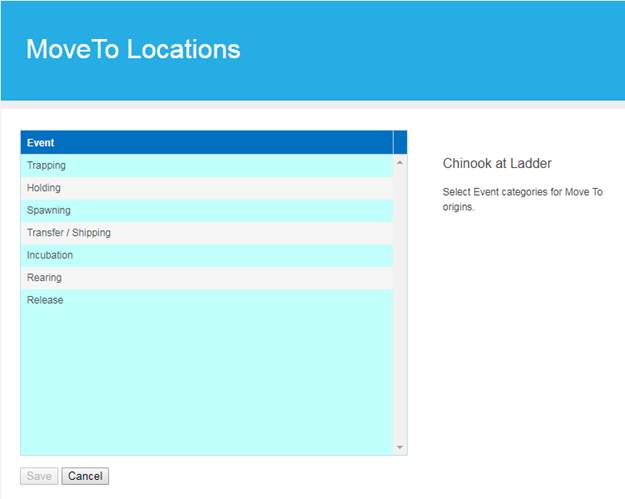Viewport: 625px width, 499px height.
Task: Select the Holding event row
Action: pos(206,188)
